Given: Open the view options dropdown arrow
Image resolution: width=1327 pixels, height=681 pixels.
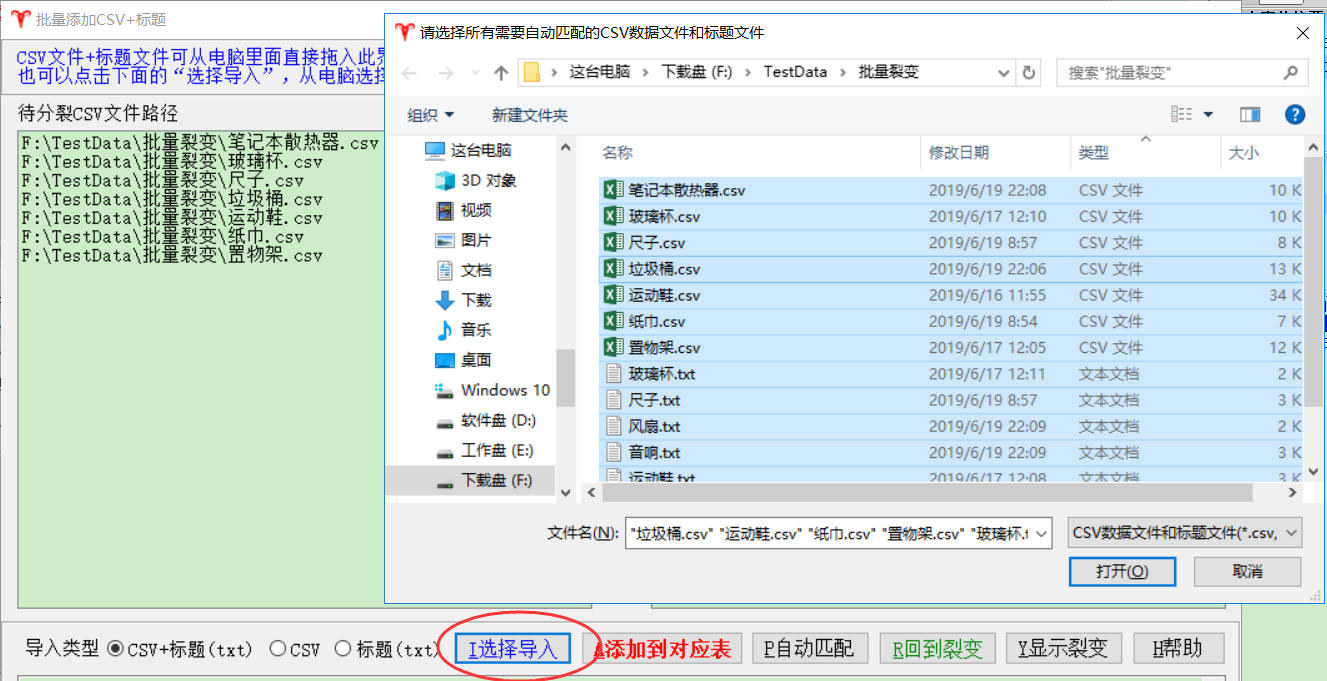Looking at the screenshot, I should (x=1208, y=115).
